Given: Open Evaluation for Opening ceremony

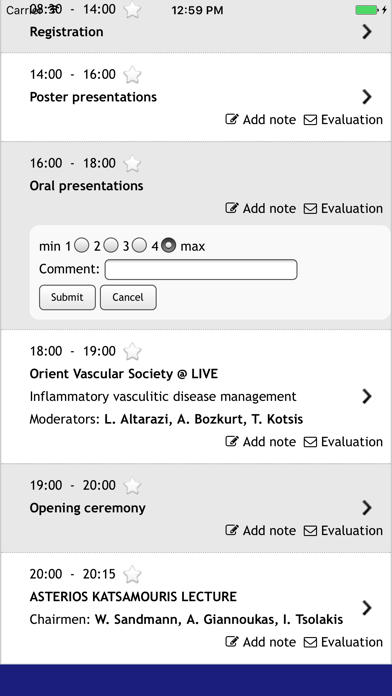Looking at the screenshot, I should click(x=343, y=531).
